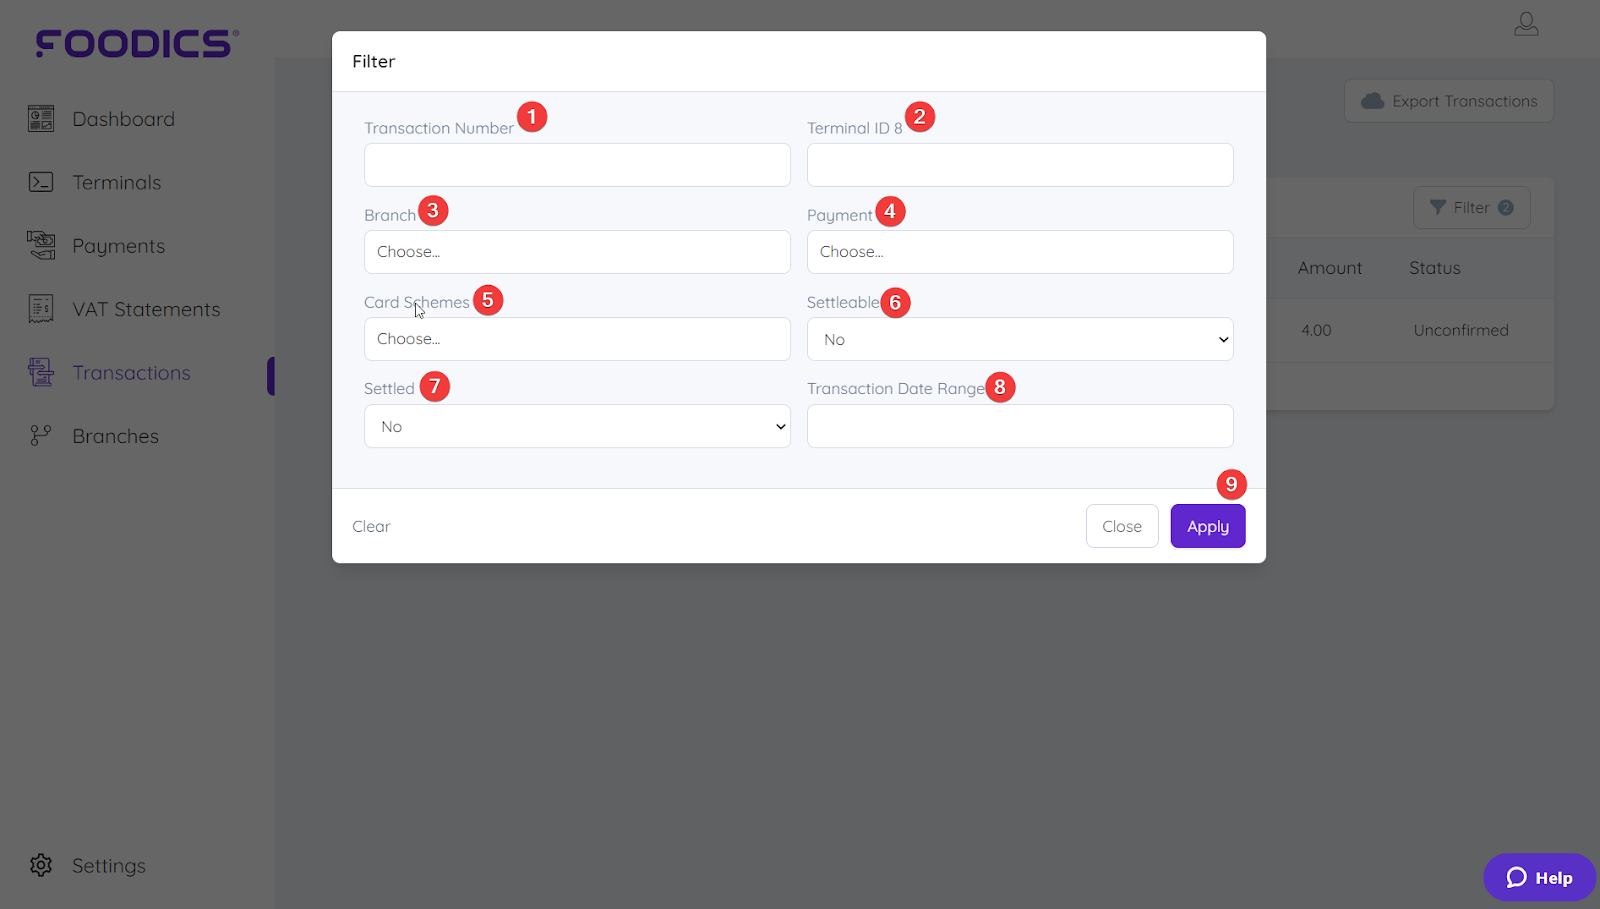Select Transactions in the sidebar menu
The image size is (1600, 909).
pos(130,372)
